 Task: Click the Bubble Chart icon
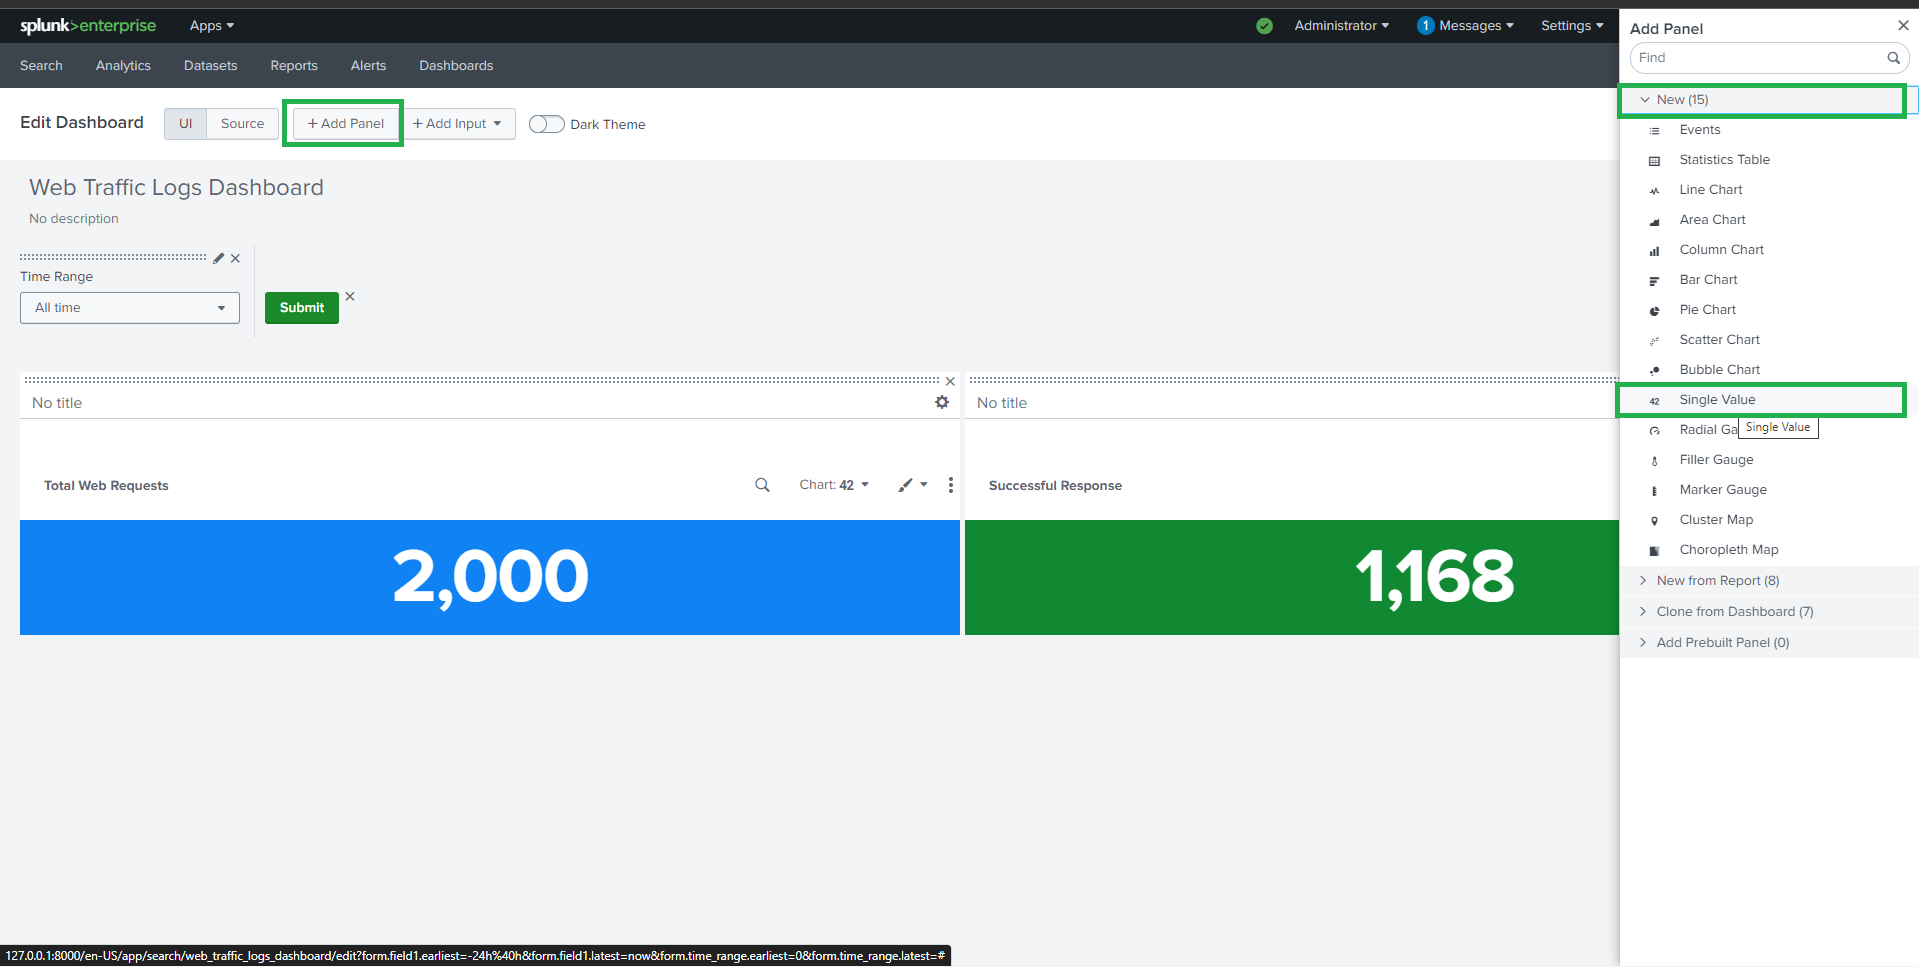(1654, 371)
